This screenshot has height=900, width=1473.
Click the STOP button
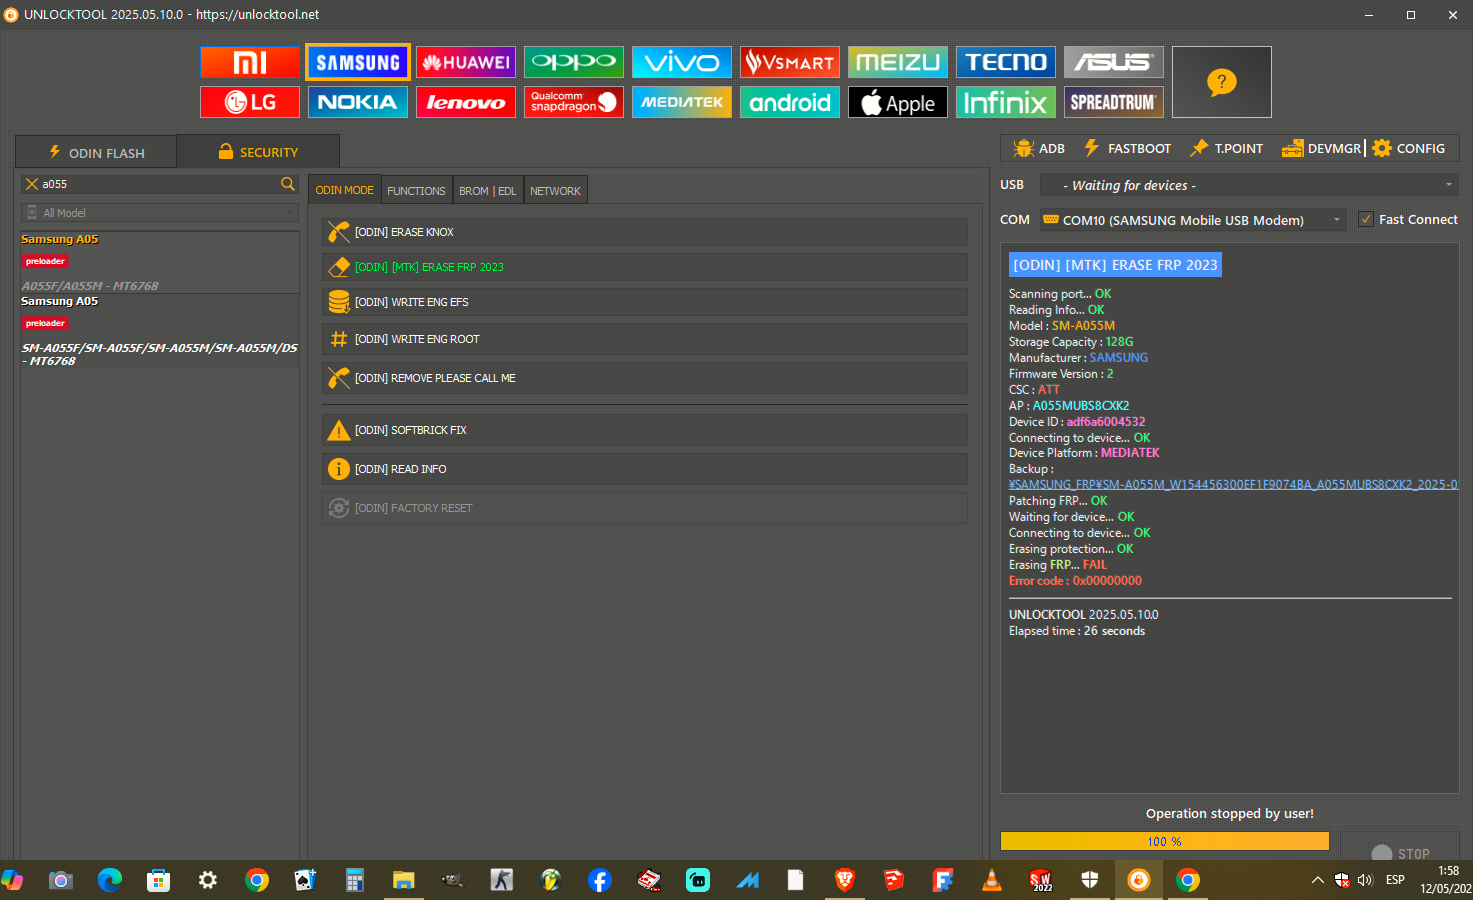[x=1401, y=854]
